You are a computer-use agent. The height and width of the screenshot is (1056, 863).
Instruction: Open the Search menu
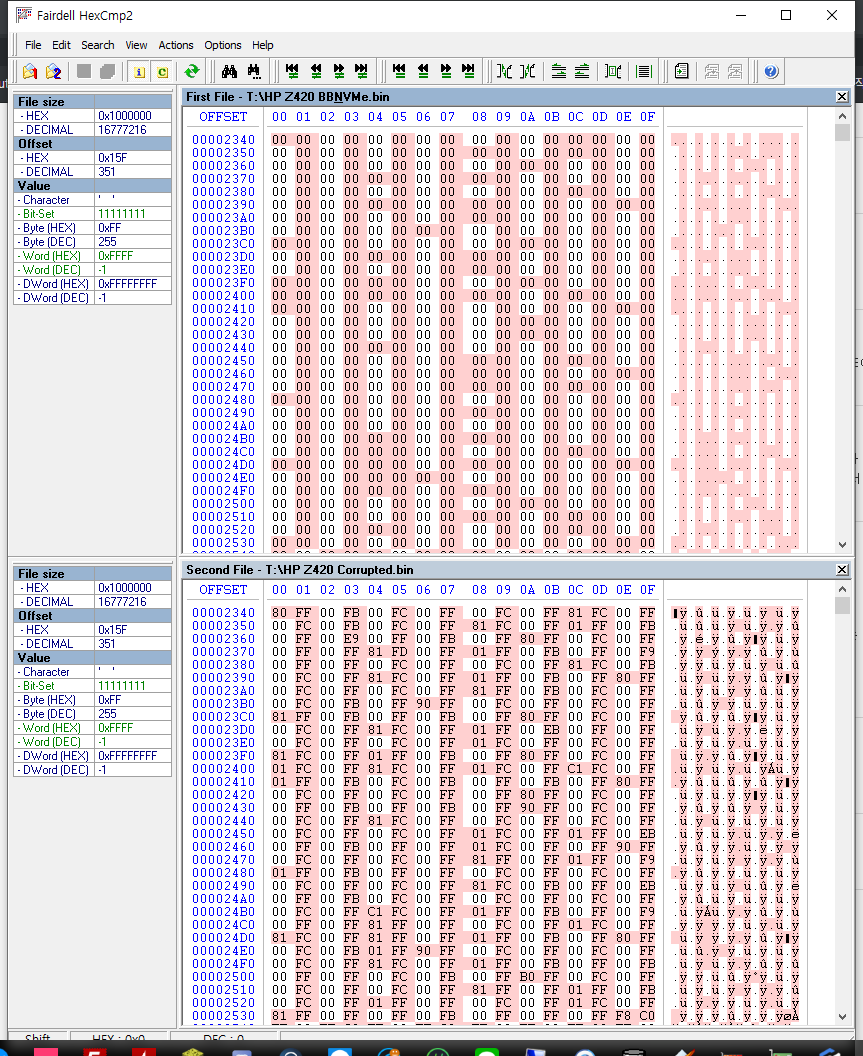(98, 45)
